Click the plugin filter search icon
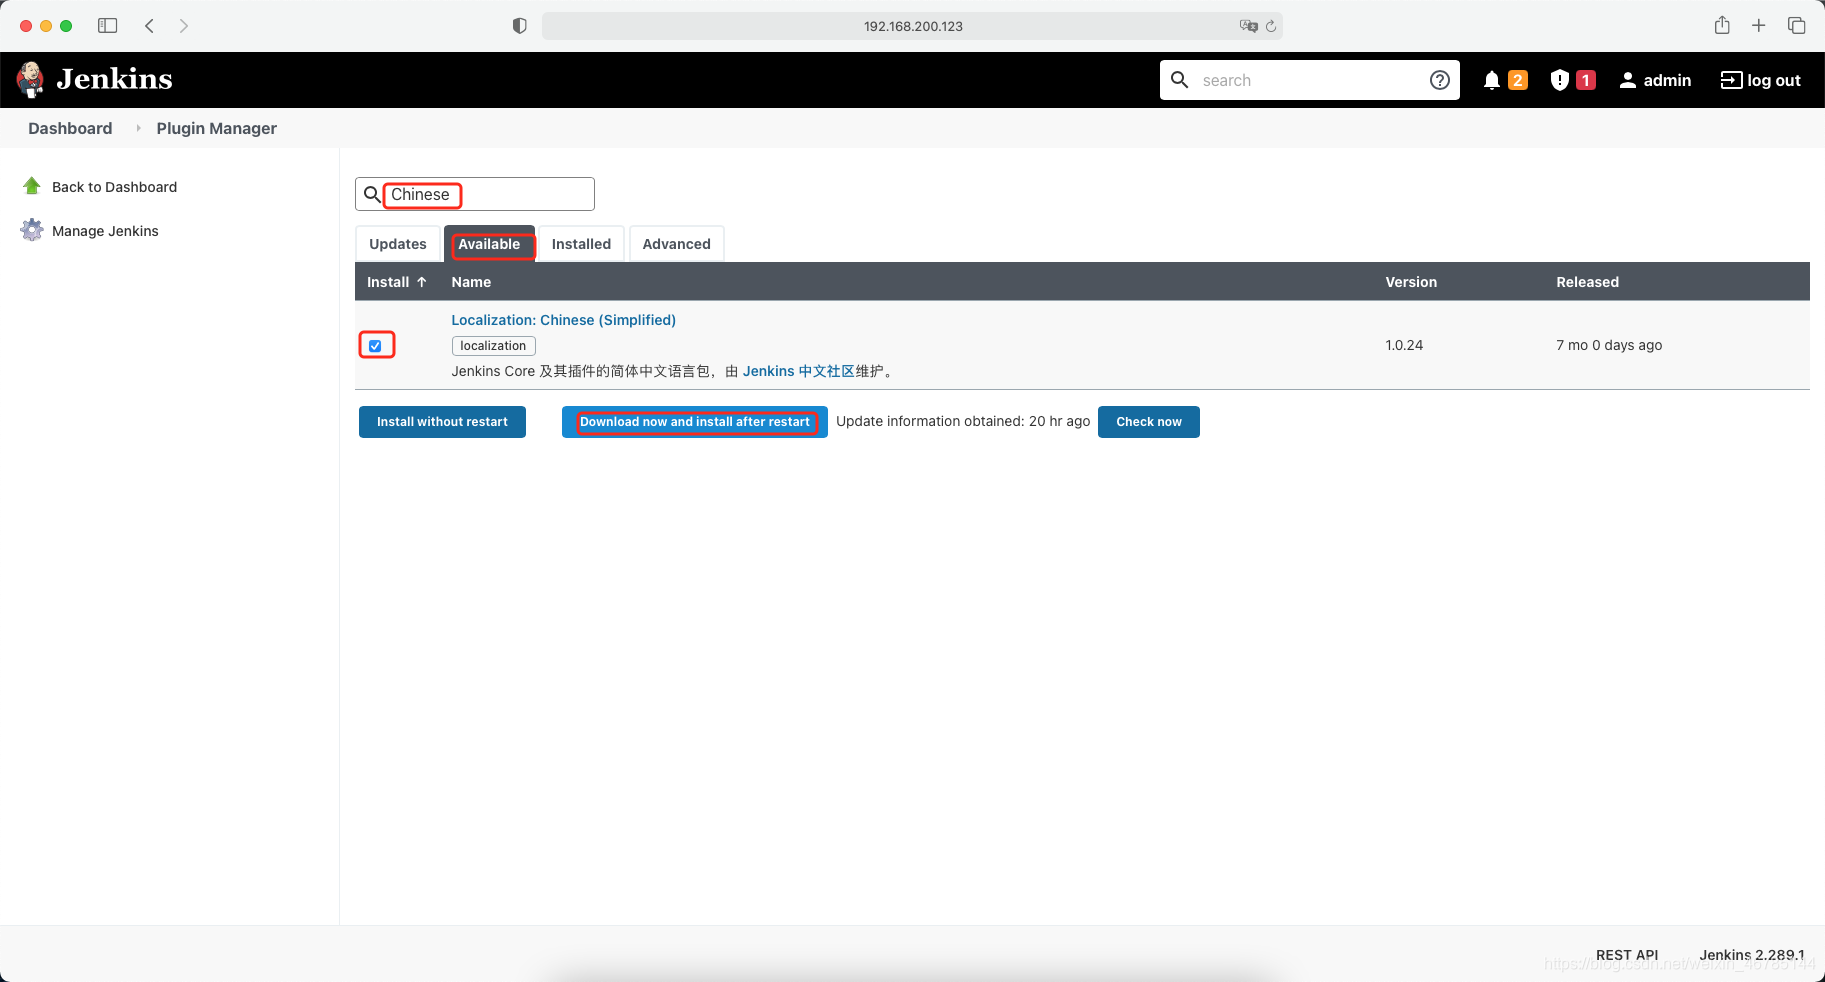 coord(371,194)
